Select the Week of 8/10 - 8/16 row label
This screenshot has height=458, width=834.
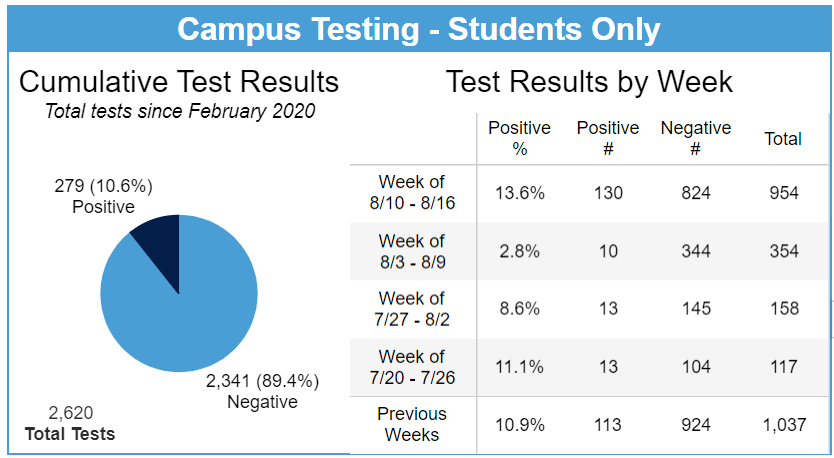pos(412,192)
